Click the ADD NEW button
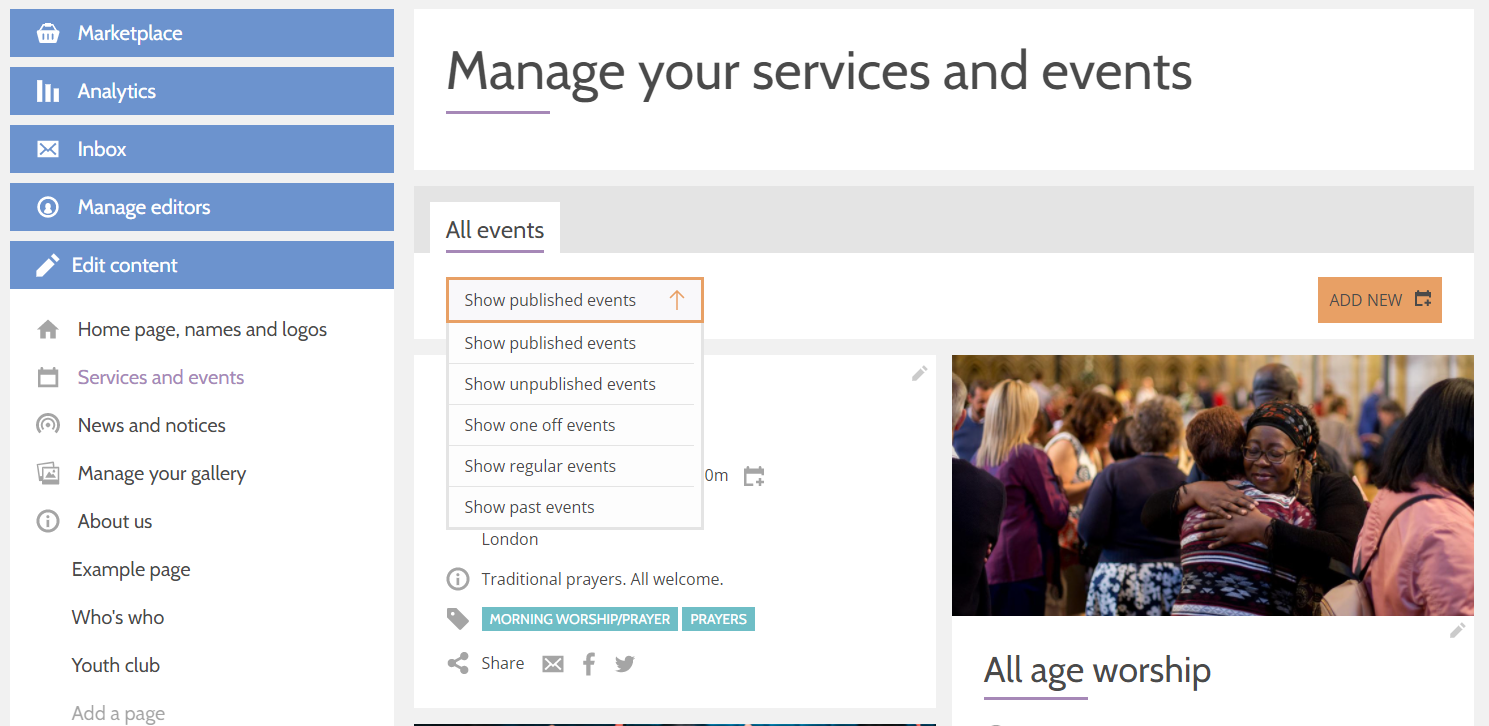The width and height of the screenshot is (1489, 726). point(1380,300)
